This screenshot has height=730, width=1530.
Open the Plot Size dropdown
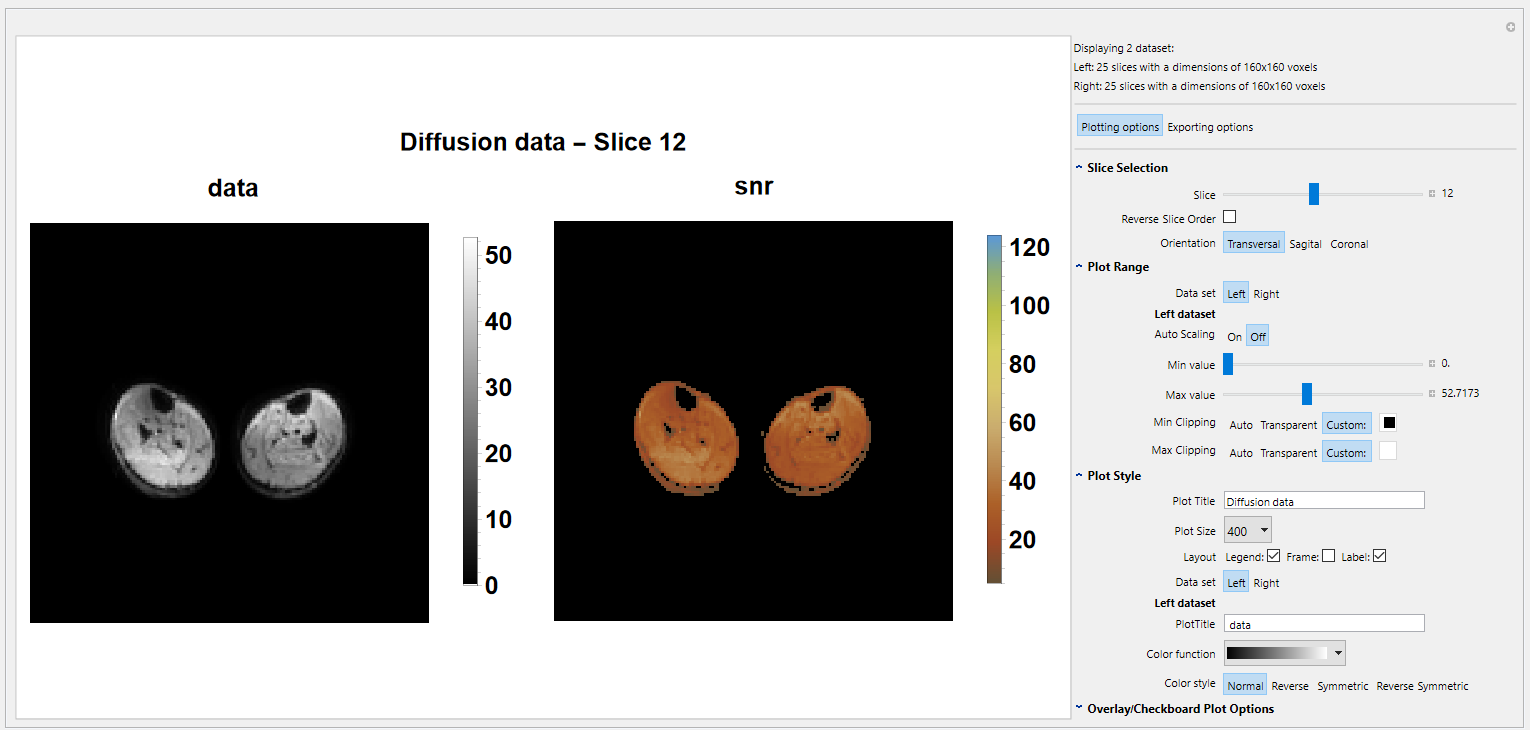[1248, 531]
